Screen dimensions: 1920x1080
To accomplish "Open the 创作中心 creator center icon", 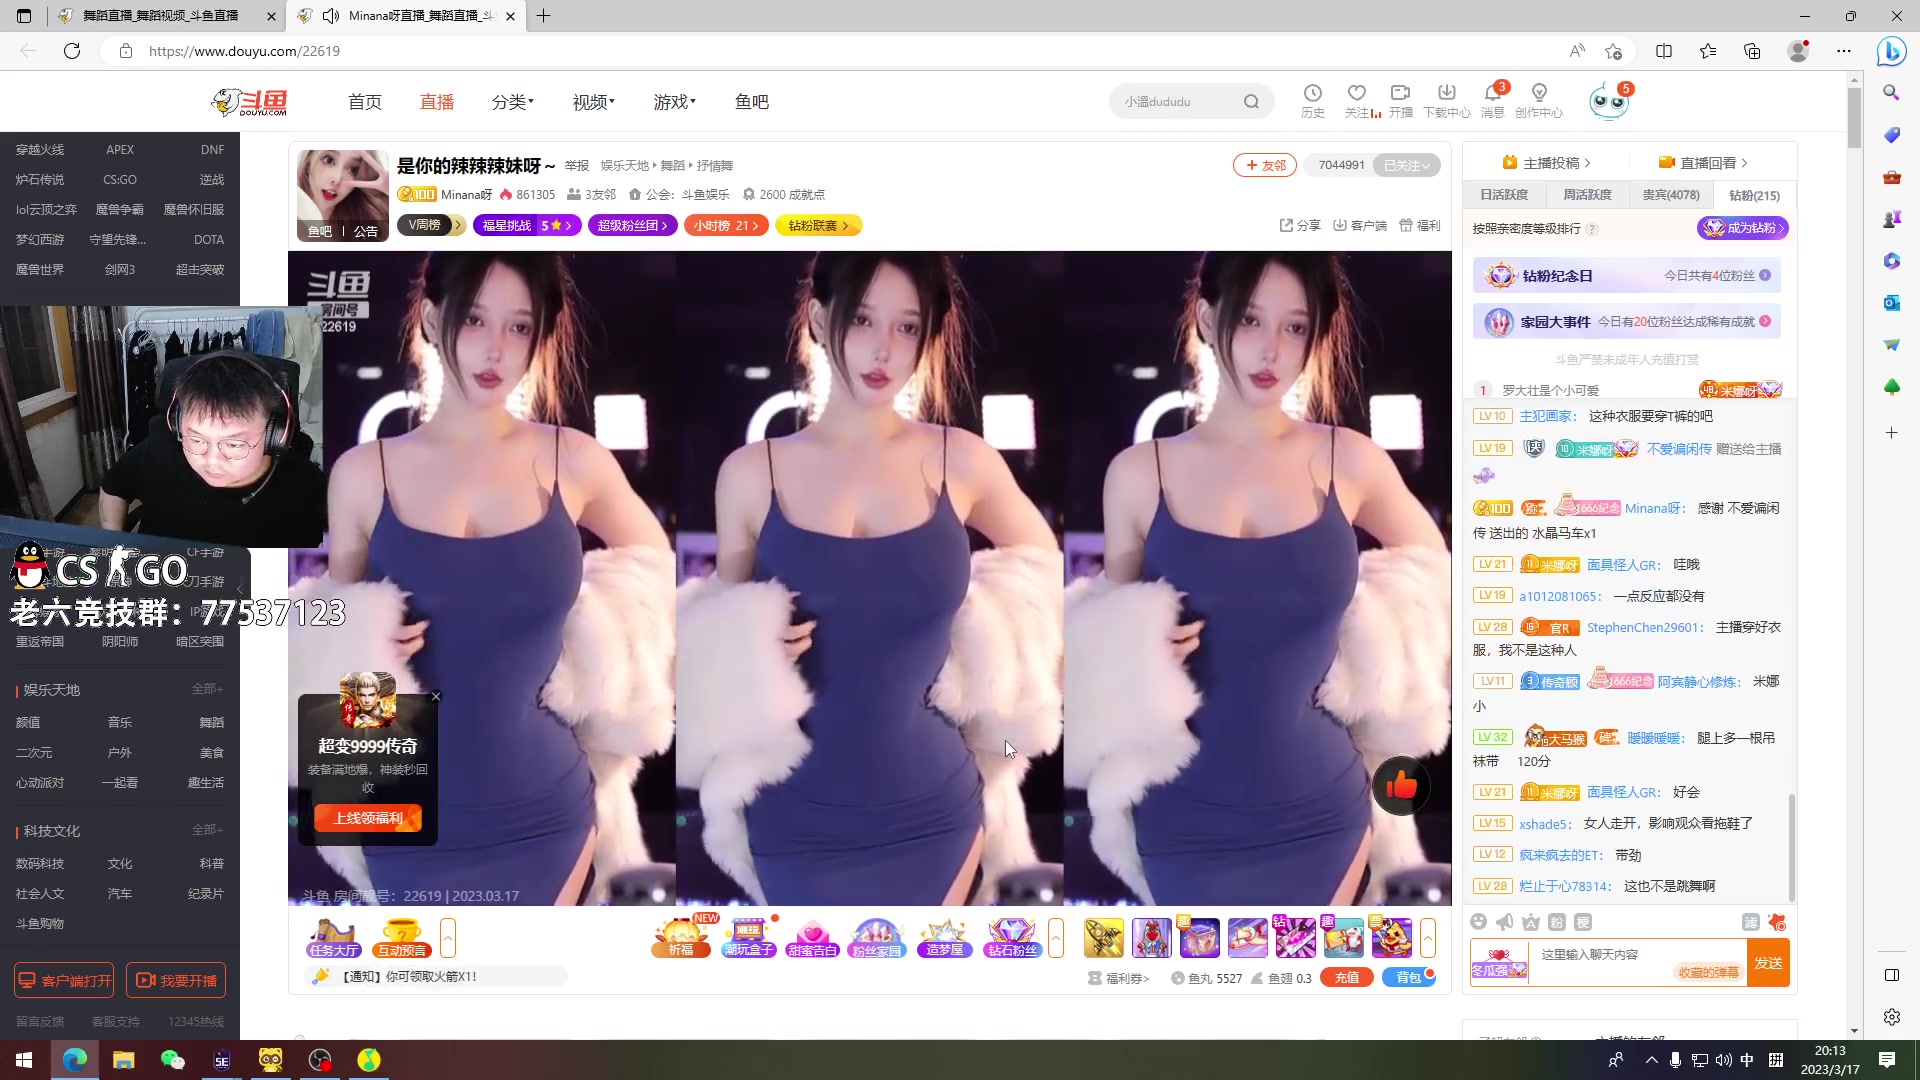I will coord(1538,93).
